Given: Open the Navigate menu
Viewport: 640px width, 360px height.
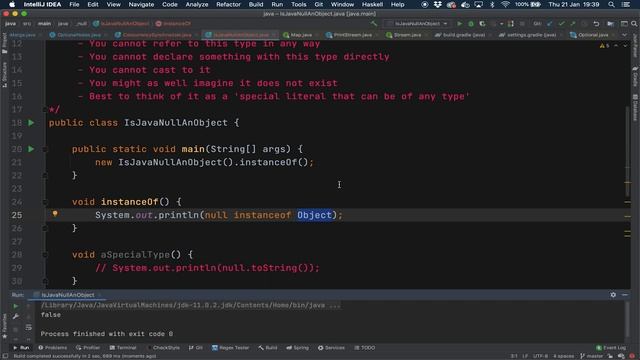Looking at the screenshot, I should pos(141,4).
